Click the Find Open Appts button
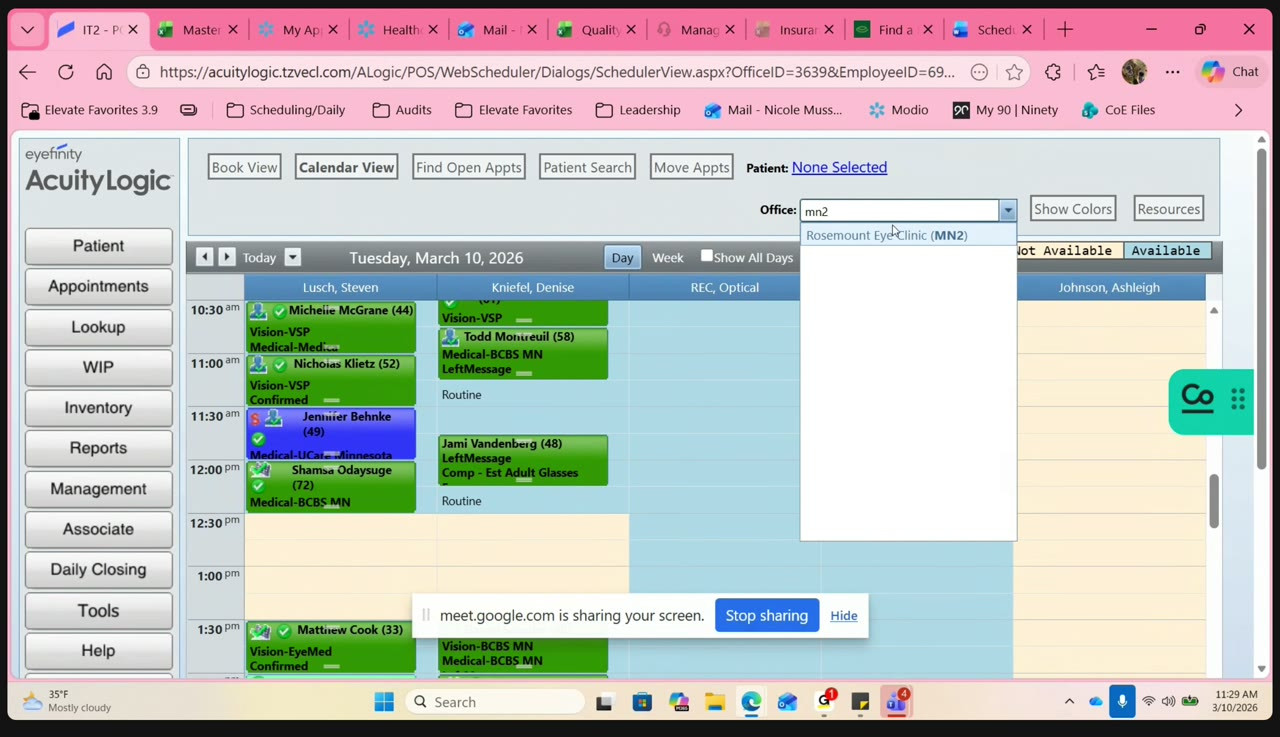The height and width of the screenshot is (737, 1280). pos(469,167)
